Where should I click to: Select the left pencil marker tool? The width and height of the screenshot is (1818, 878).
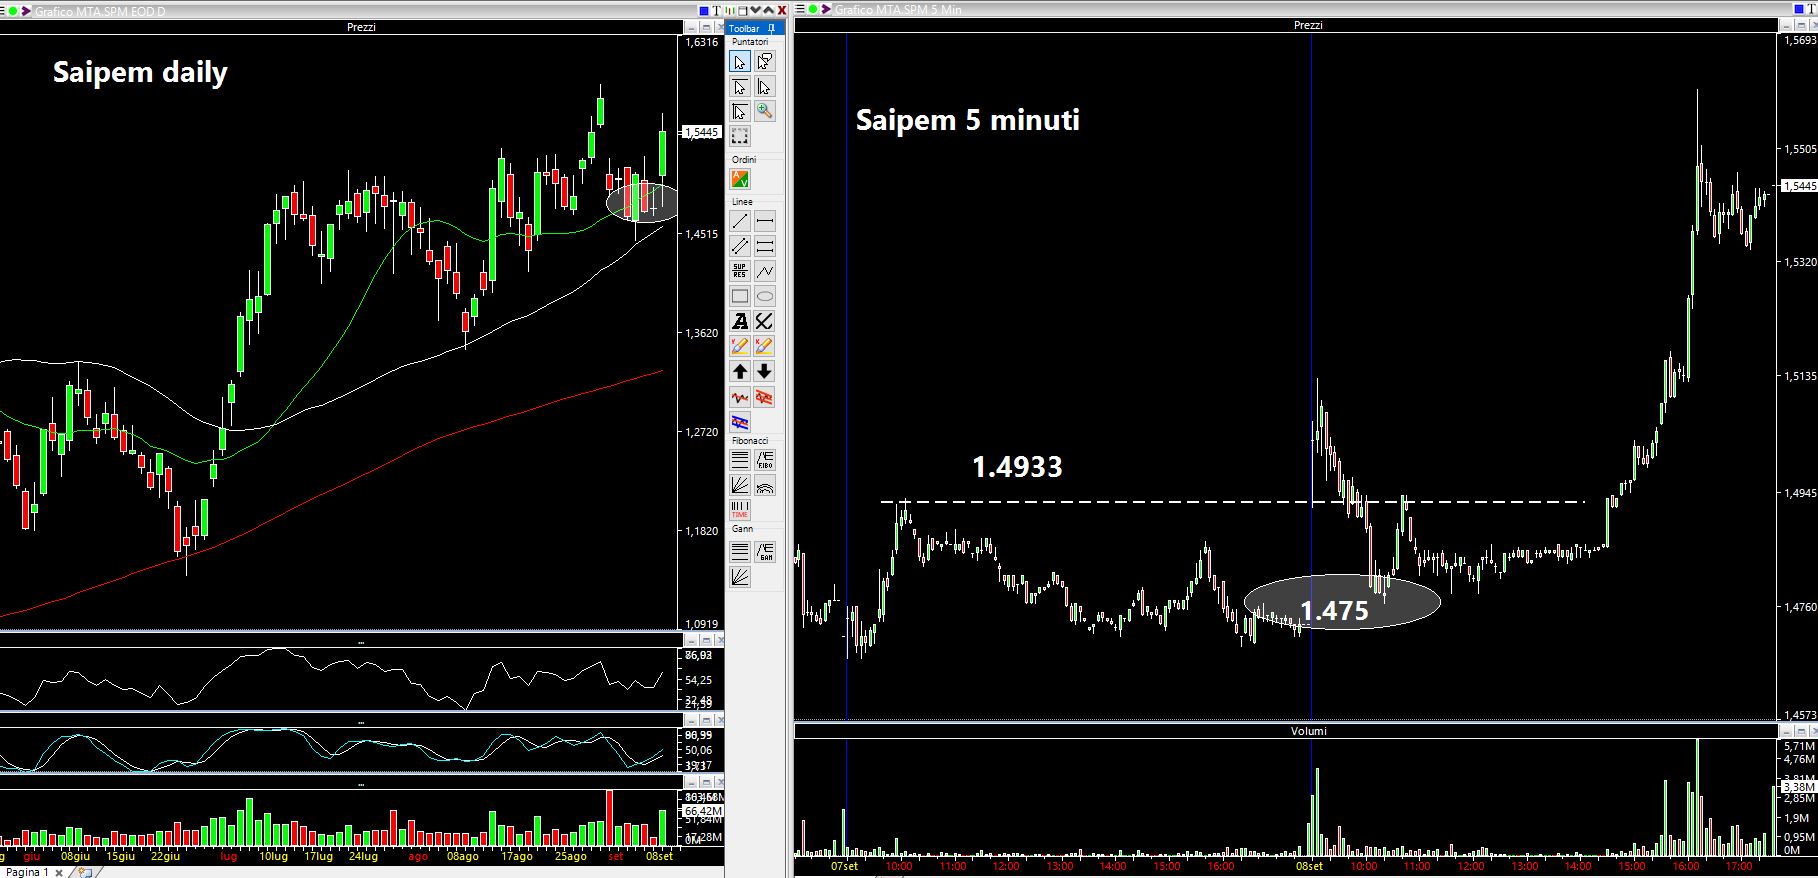click(740, 346)
